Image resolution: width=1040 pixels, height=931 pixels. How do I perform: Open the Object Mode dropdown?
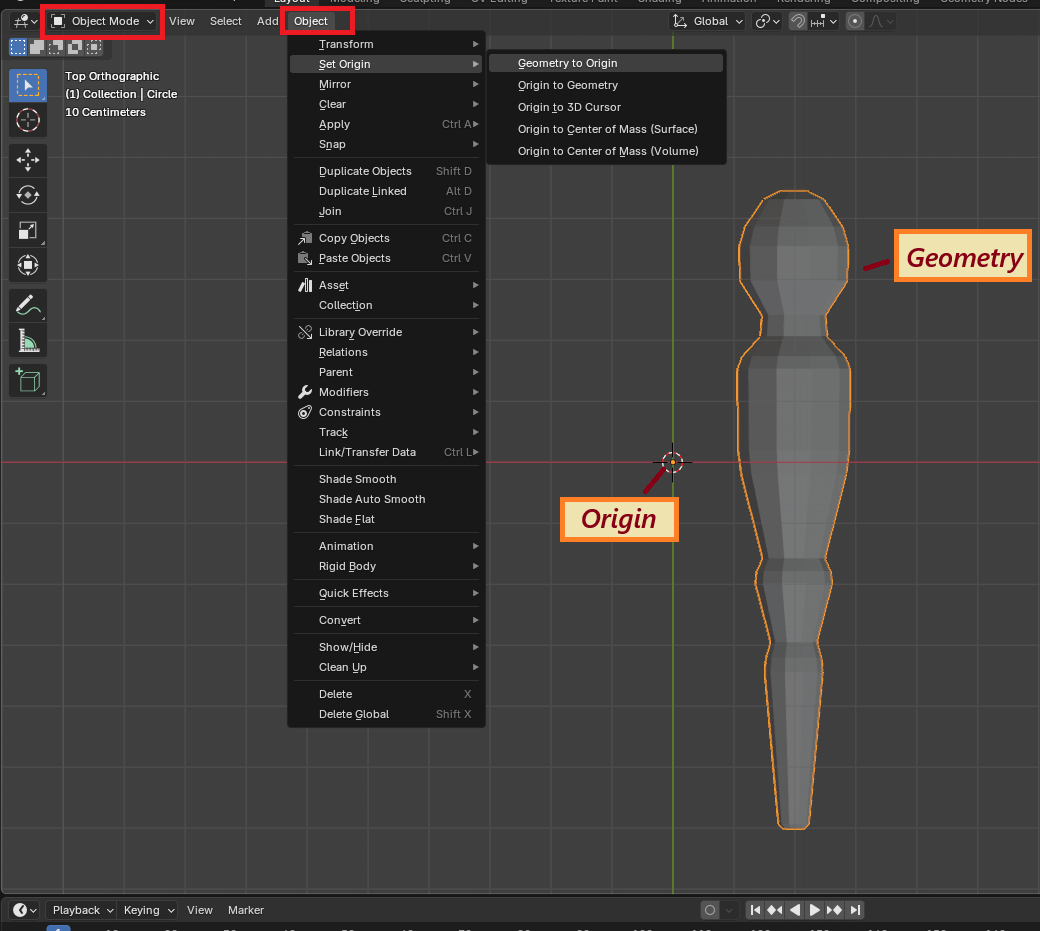tap(103, 21)
